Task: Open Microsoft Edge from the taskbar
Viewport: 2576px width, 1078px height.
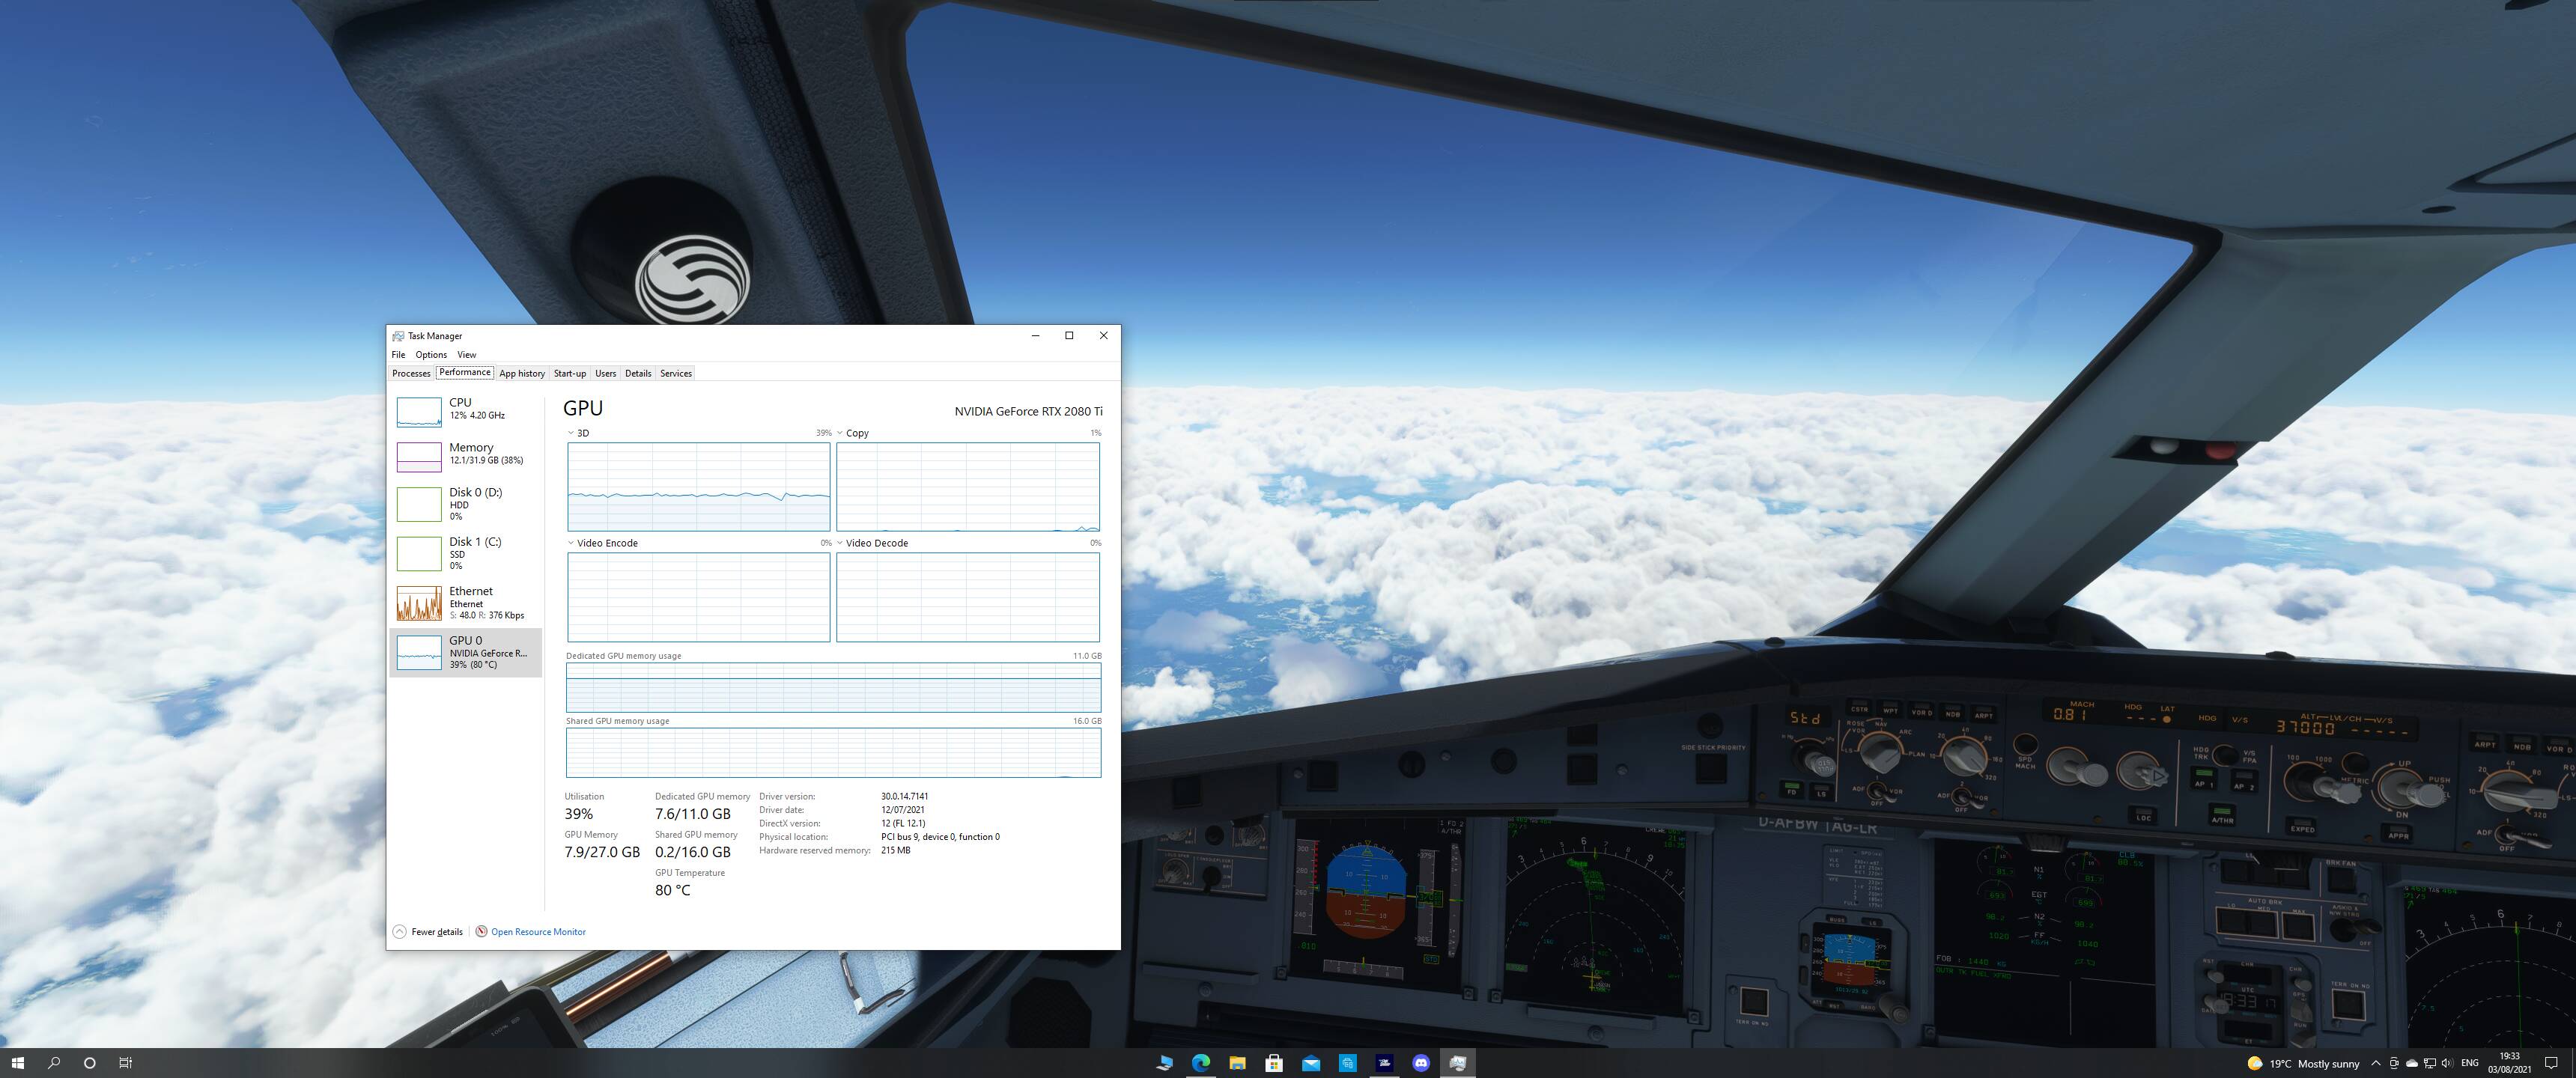Action: (1201, 1063)
